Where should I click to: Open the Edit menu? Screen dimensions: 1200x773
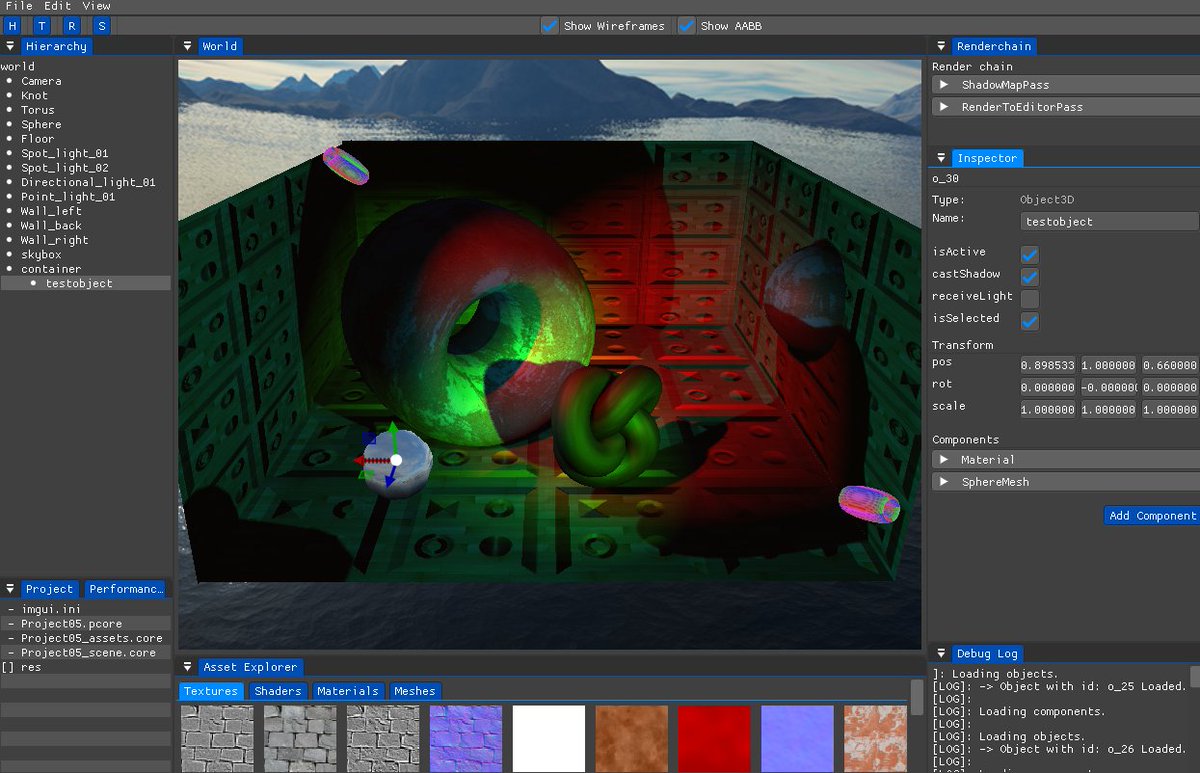(57, 6)
